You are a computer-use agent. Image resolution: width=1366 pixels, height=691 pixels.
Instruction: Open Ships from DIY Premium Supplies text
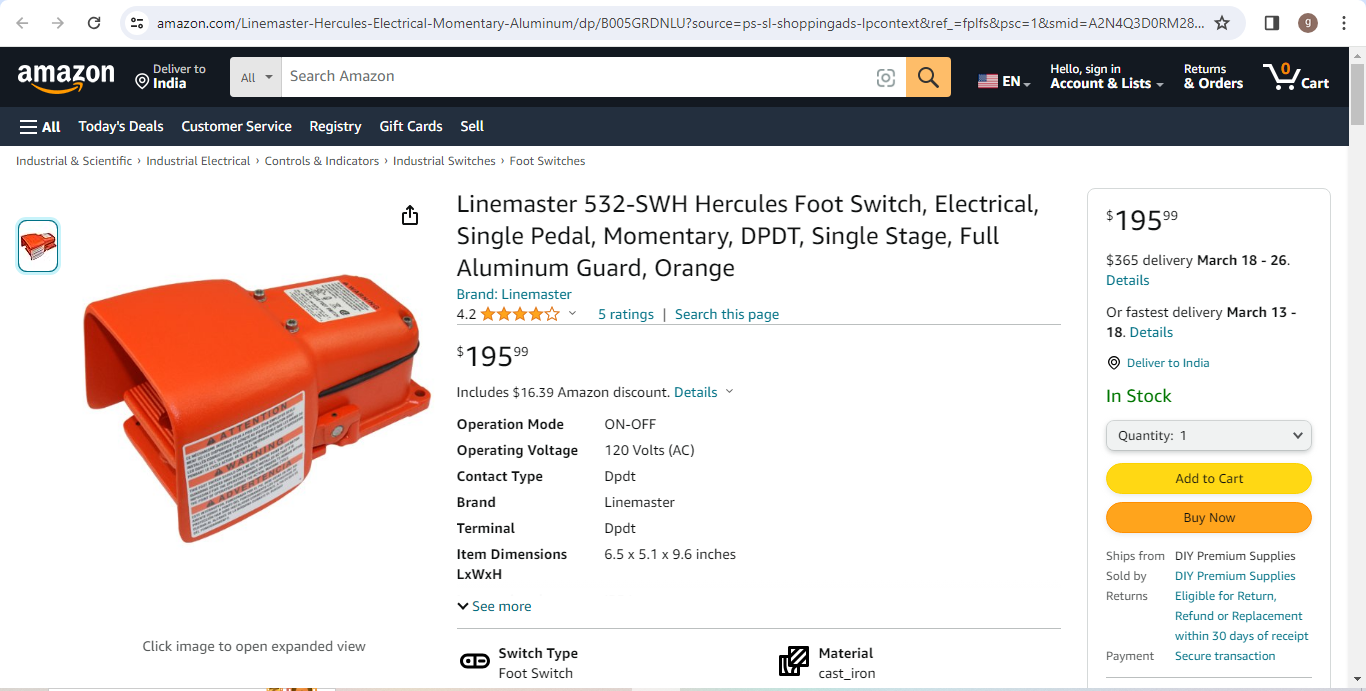1235,556
